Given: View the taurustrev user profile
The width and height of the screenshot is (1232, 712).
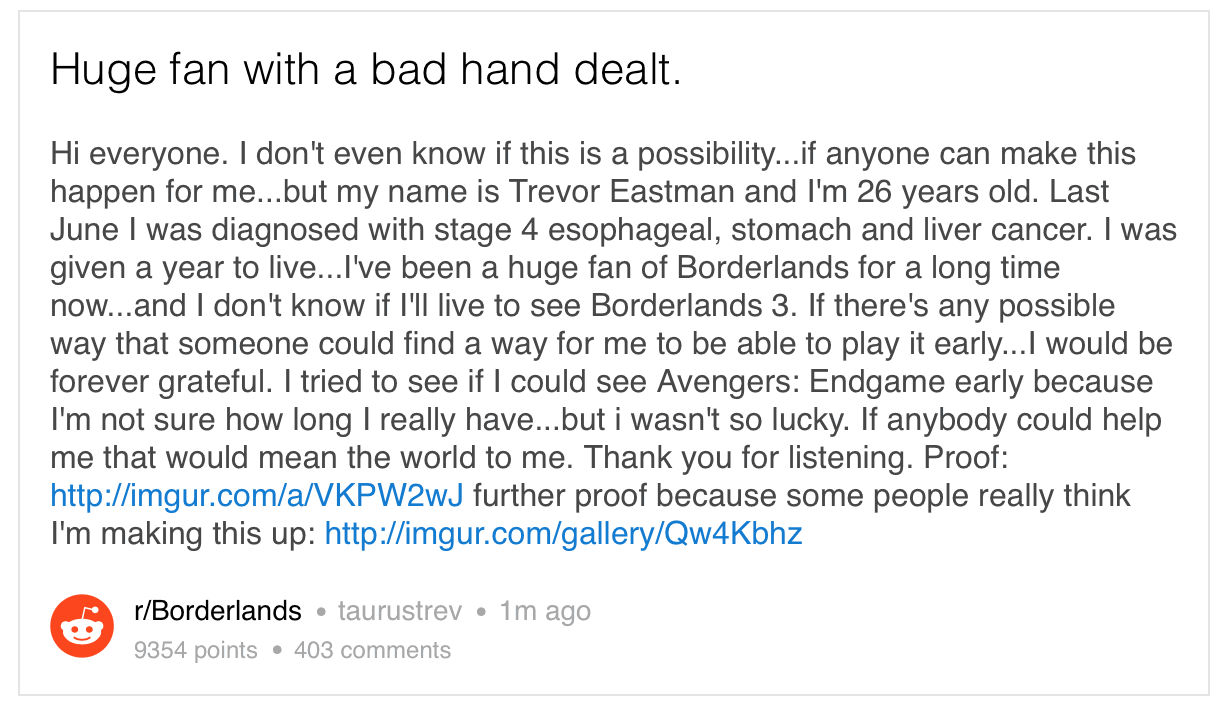Looking at the screenshot, I should click(400, 611).
